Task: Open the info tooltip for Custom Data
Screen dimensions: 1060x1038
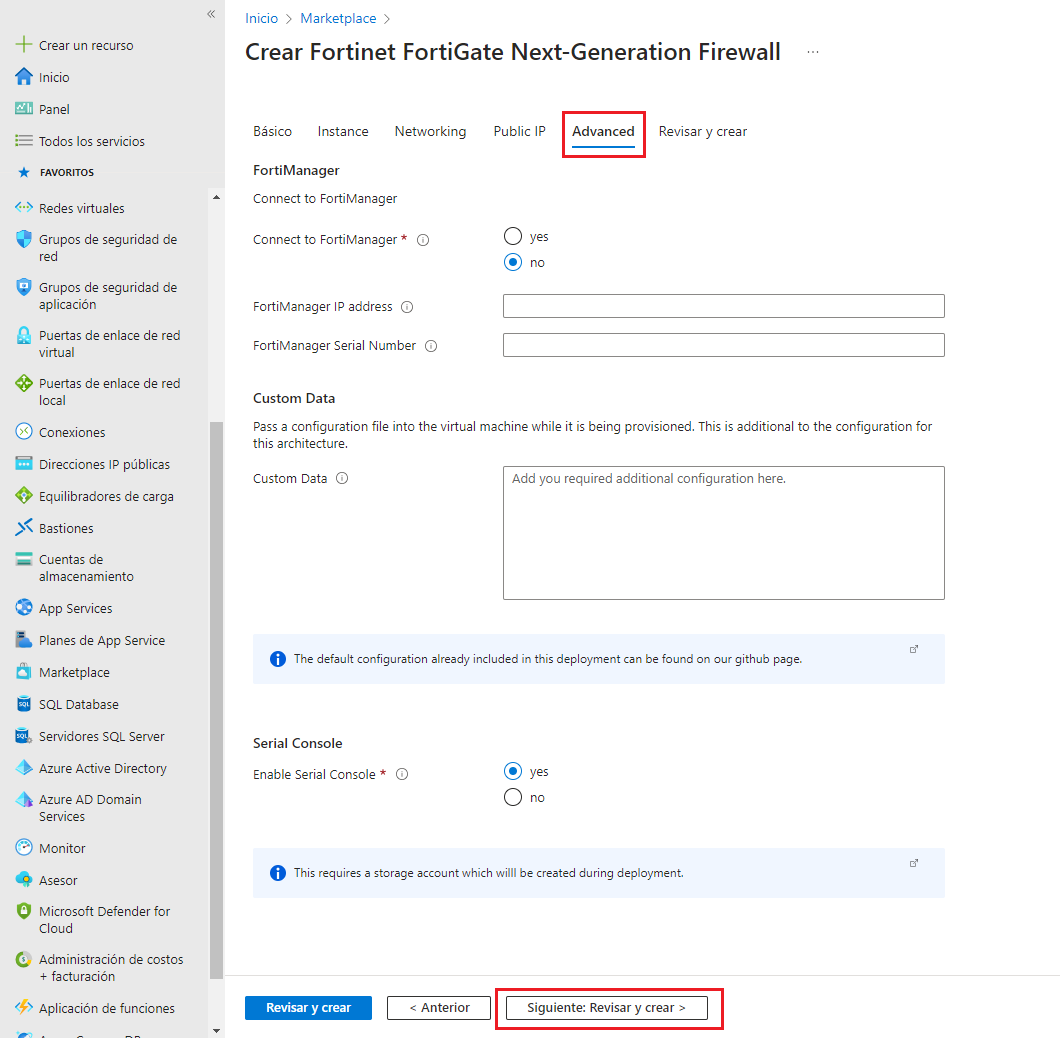Action: 341,478
